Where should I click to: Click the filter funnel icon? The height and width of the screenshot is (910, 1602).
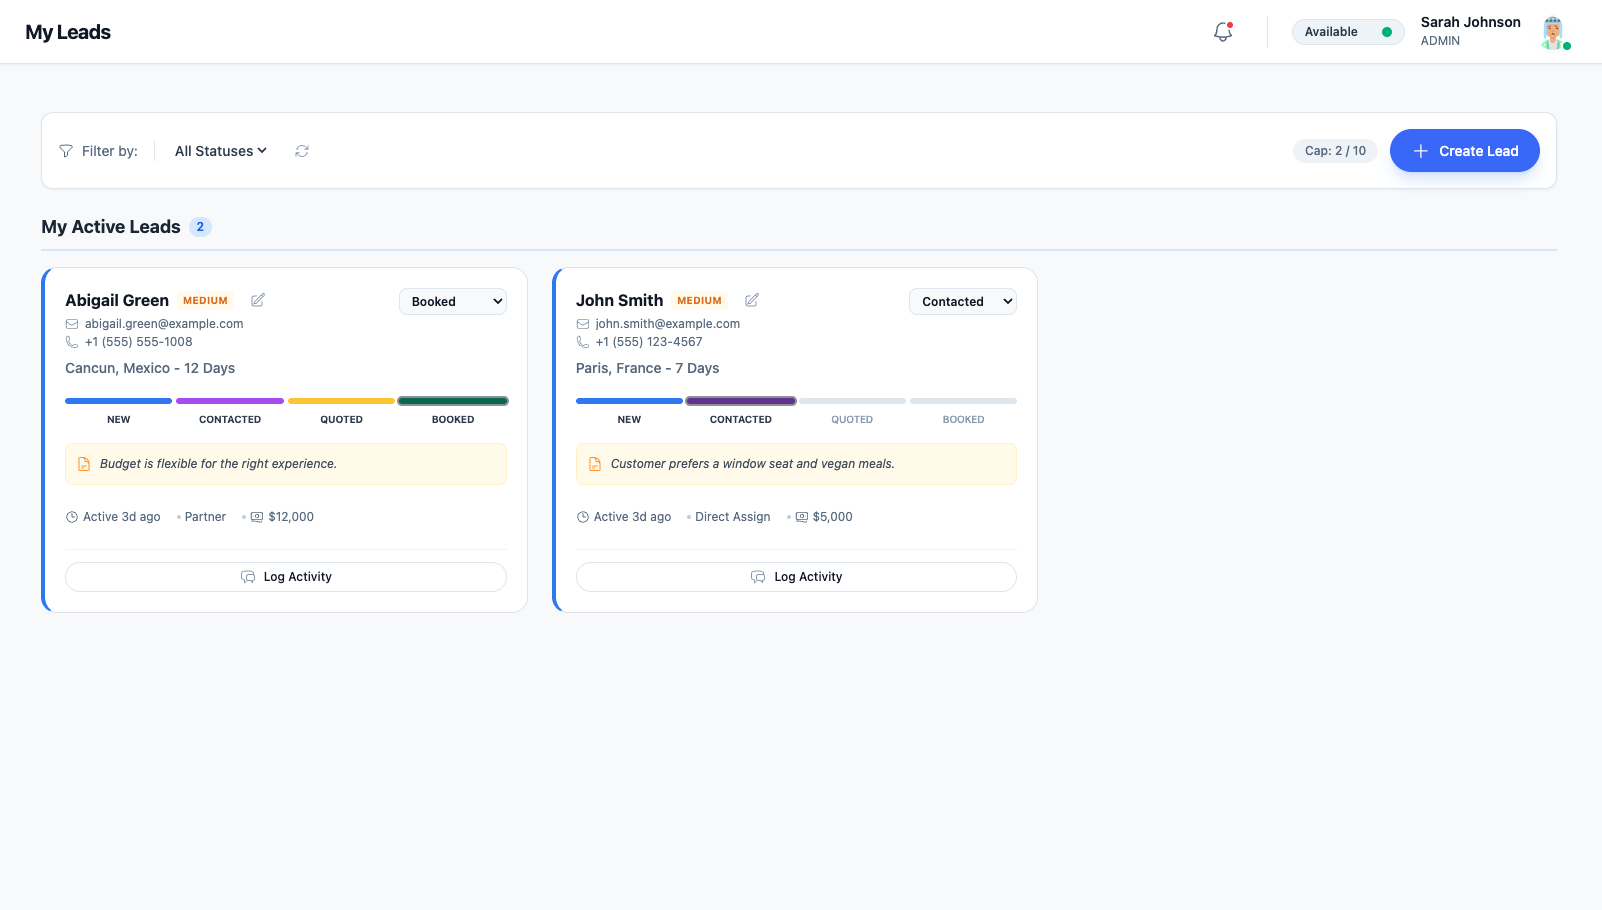click(64, 150)
